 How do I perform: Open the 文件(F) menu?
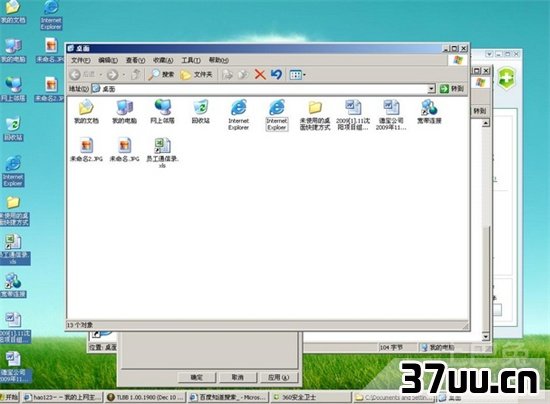pyautogui.click(x=81, y=60)
